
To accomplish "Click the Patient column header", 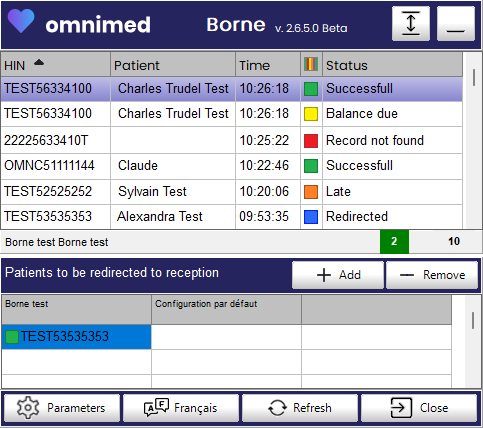I will 173,65.
